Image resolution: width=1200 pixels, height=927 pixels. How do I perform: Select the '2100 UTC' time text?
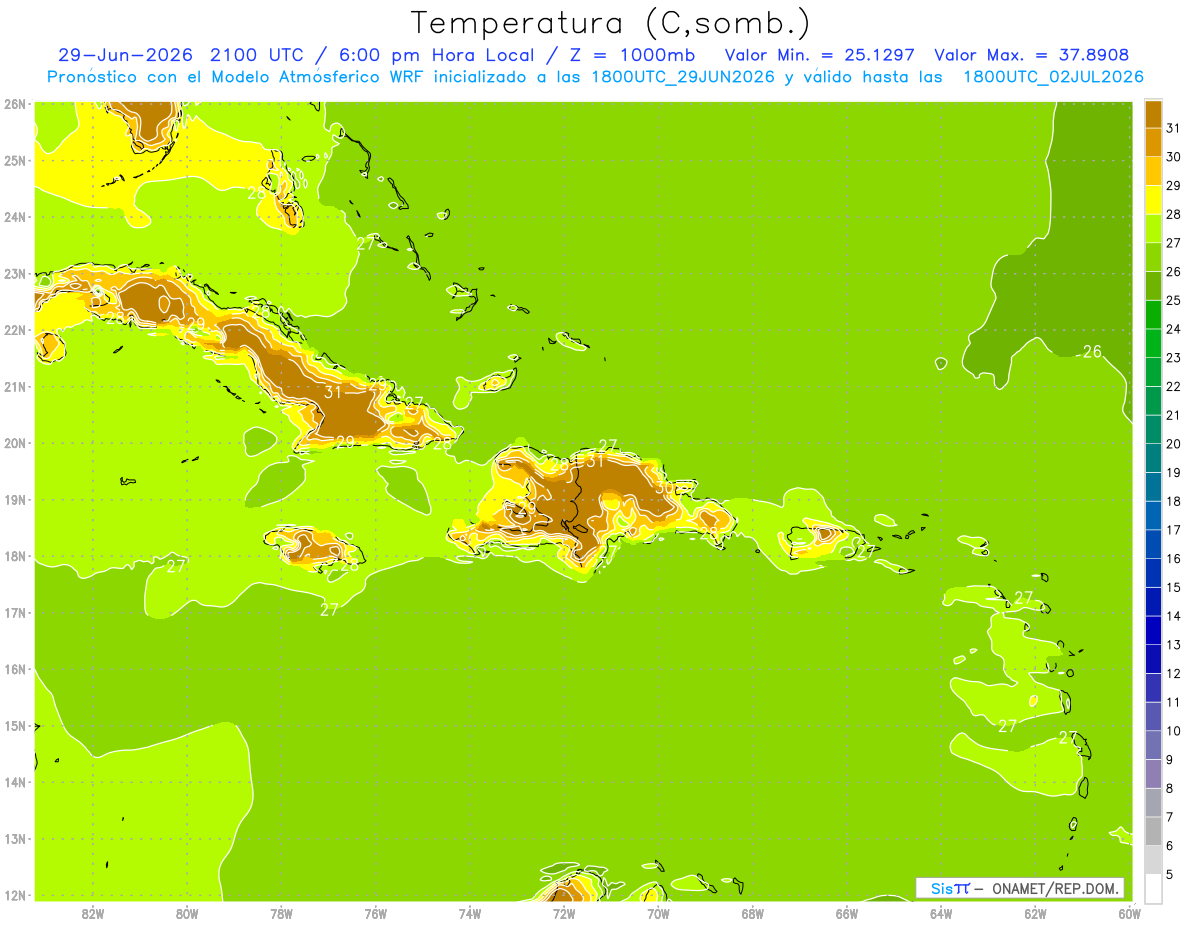tap(257, 54)
